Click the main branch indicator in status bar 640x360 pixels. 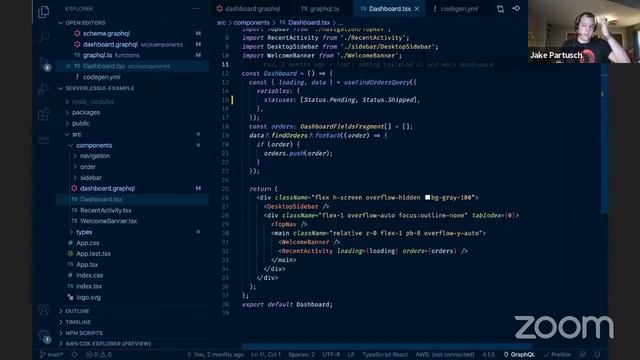[52, 355]
